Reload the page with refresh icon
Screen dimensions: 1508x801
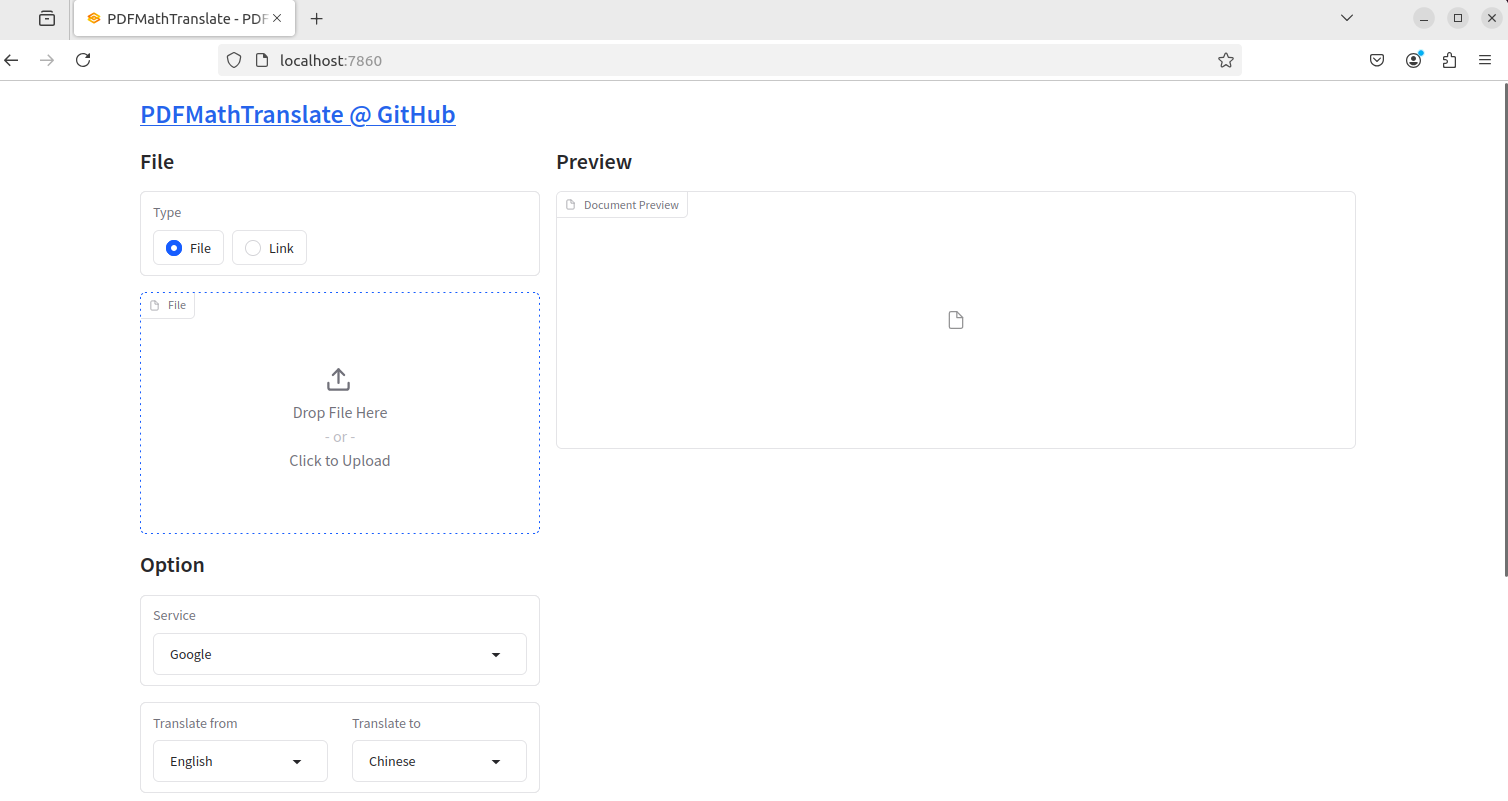pyautogui.click(x=84, y=60)
